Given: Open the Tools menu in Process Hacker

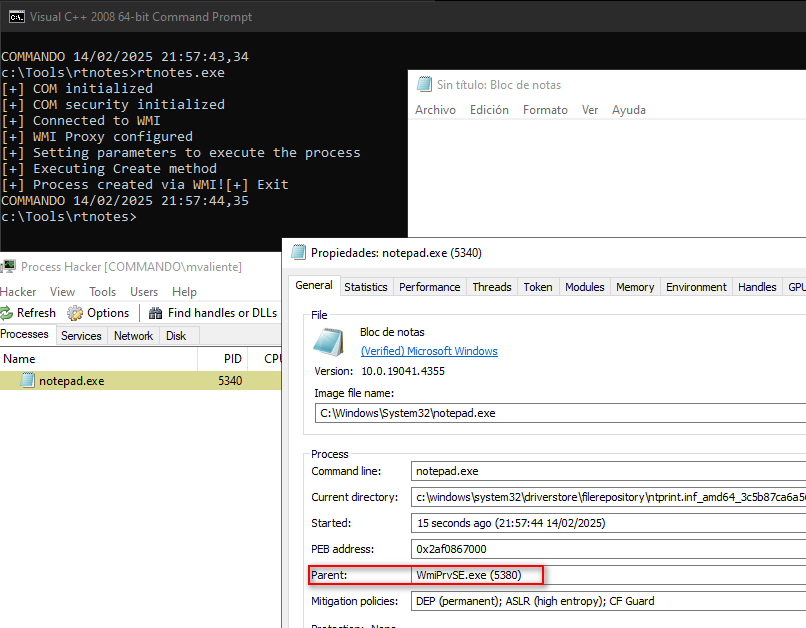Looking at the screenshot, I should pos(102,292).
